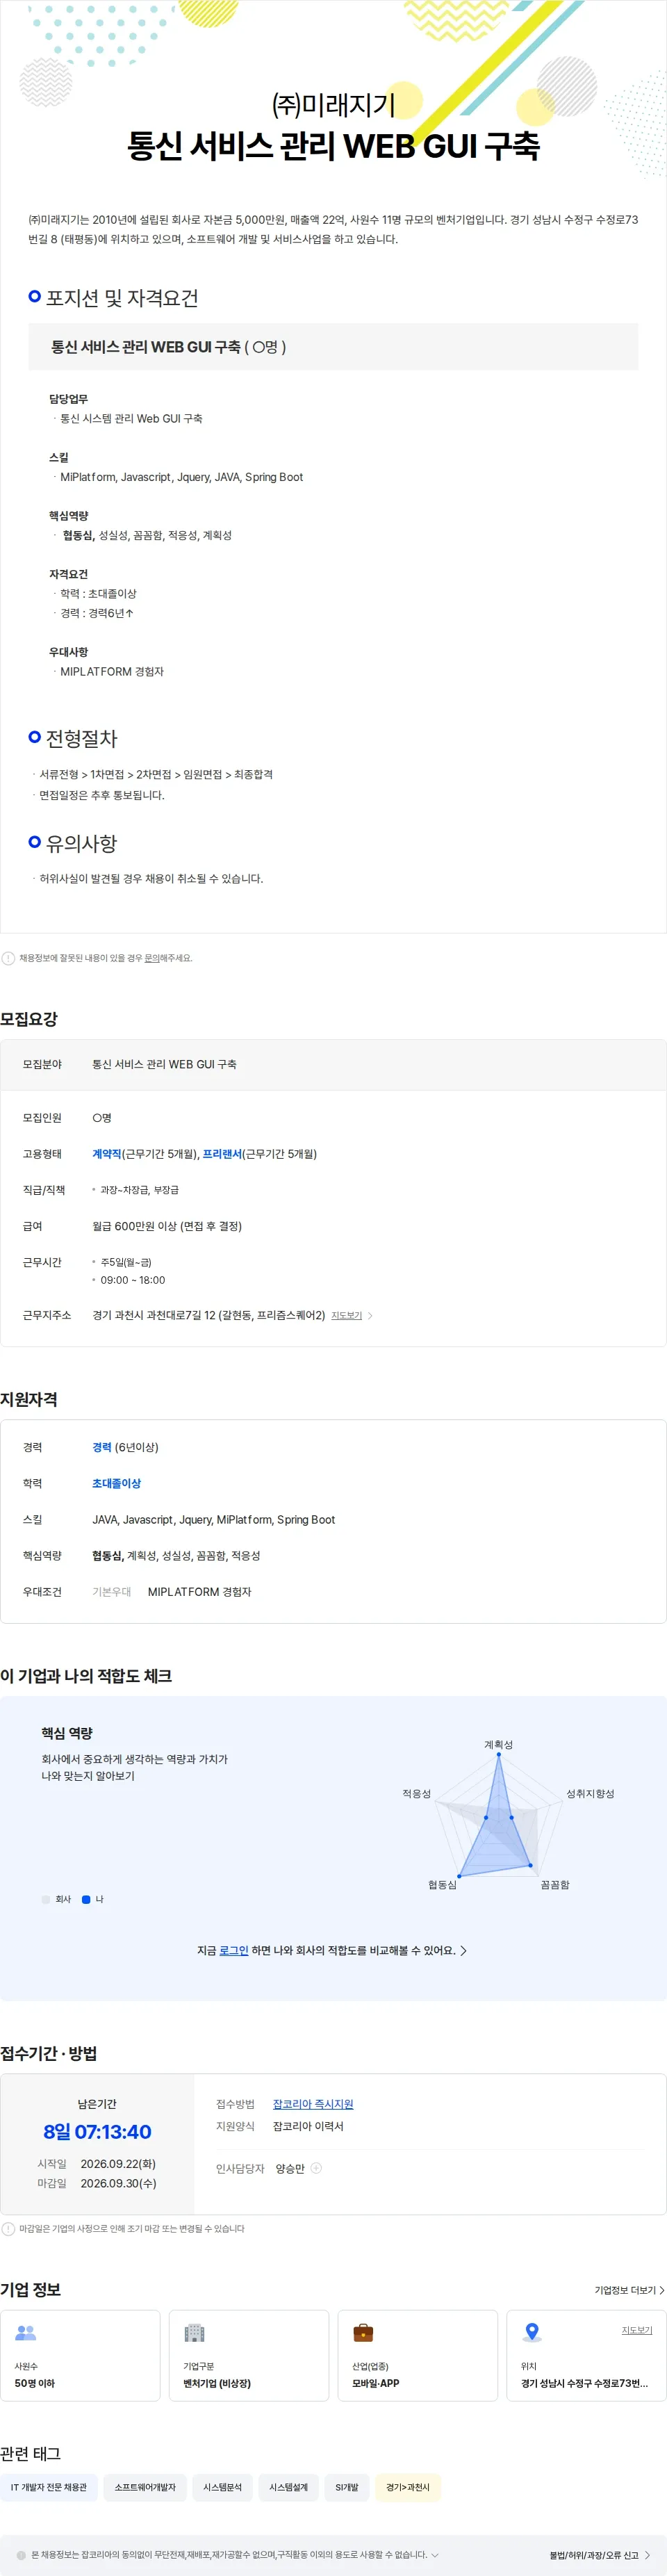Screen dimensions: 667x2576
Task: Click the building icon in 기업구분 card
Action: [194, 2333]
